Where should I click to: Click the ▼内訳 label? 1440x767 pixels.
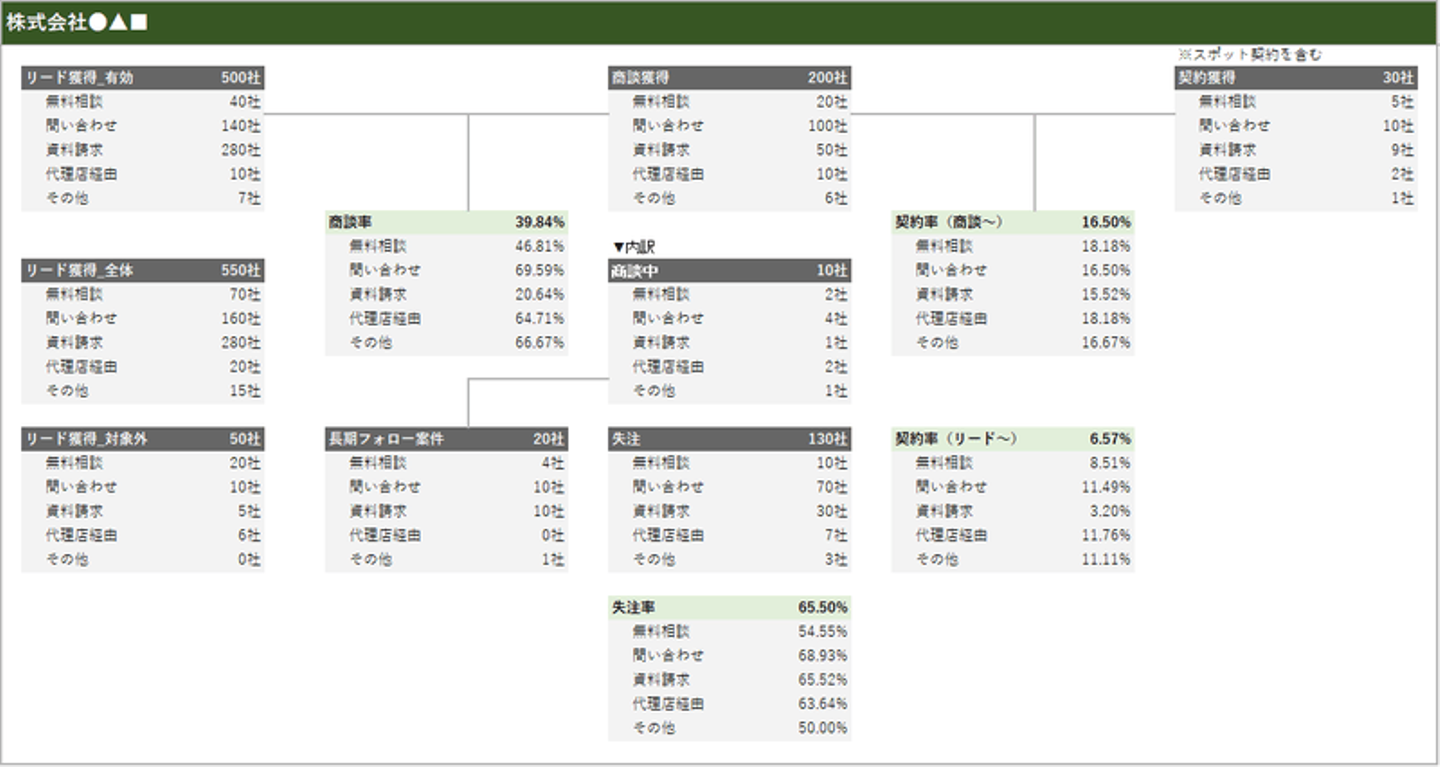pyautogui.click(x=634, y=247)
